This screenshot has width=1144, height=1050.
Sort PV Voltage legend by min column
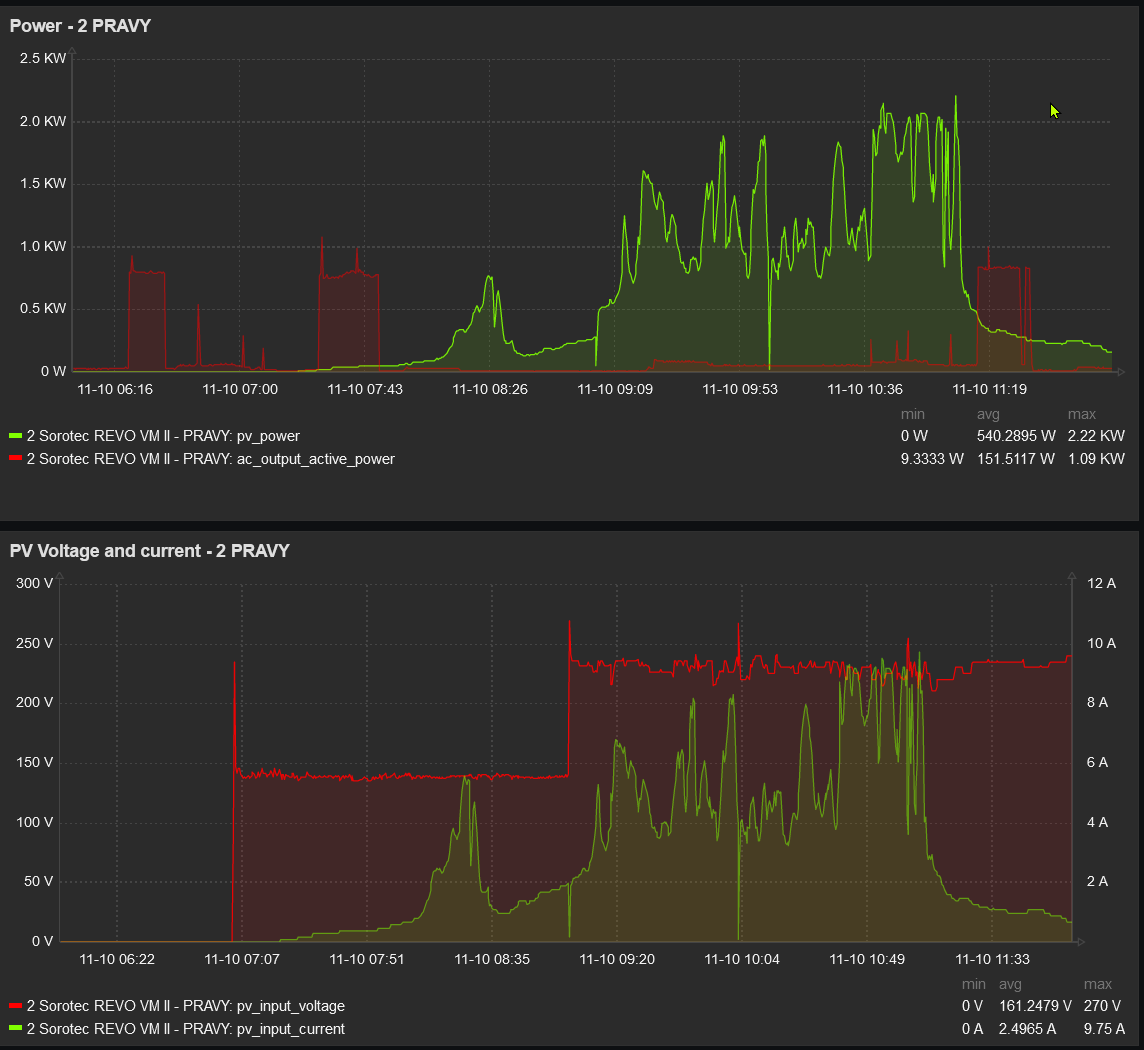pos(973,985)
